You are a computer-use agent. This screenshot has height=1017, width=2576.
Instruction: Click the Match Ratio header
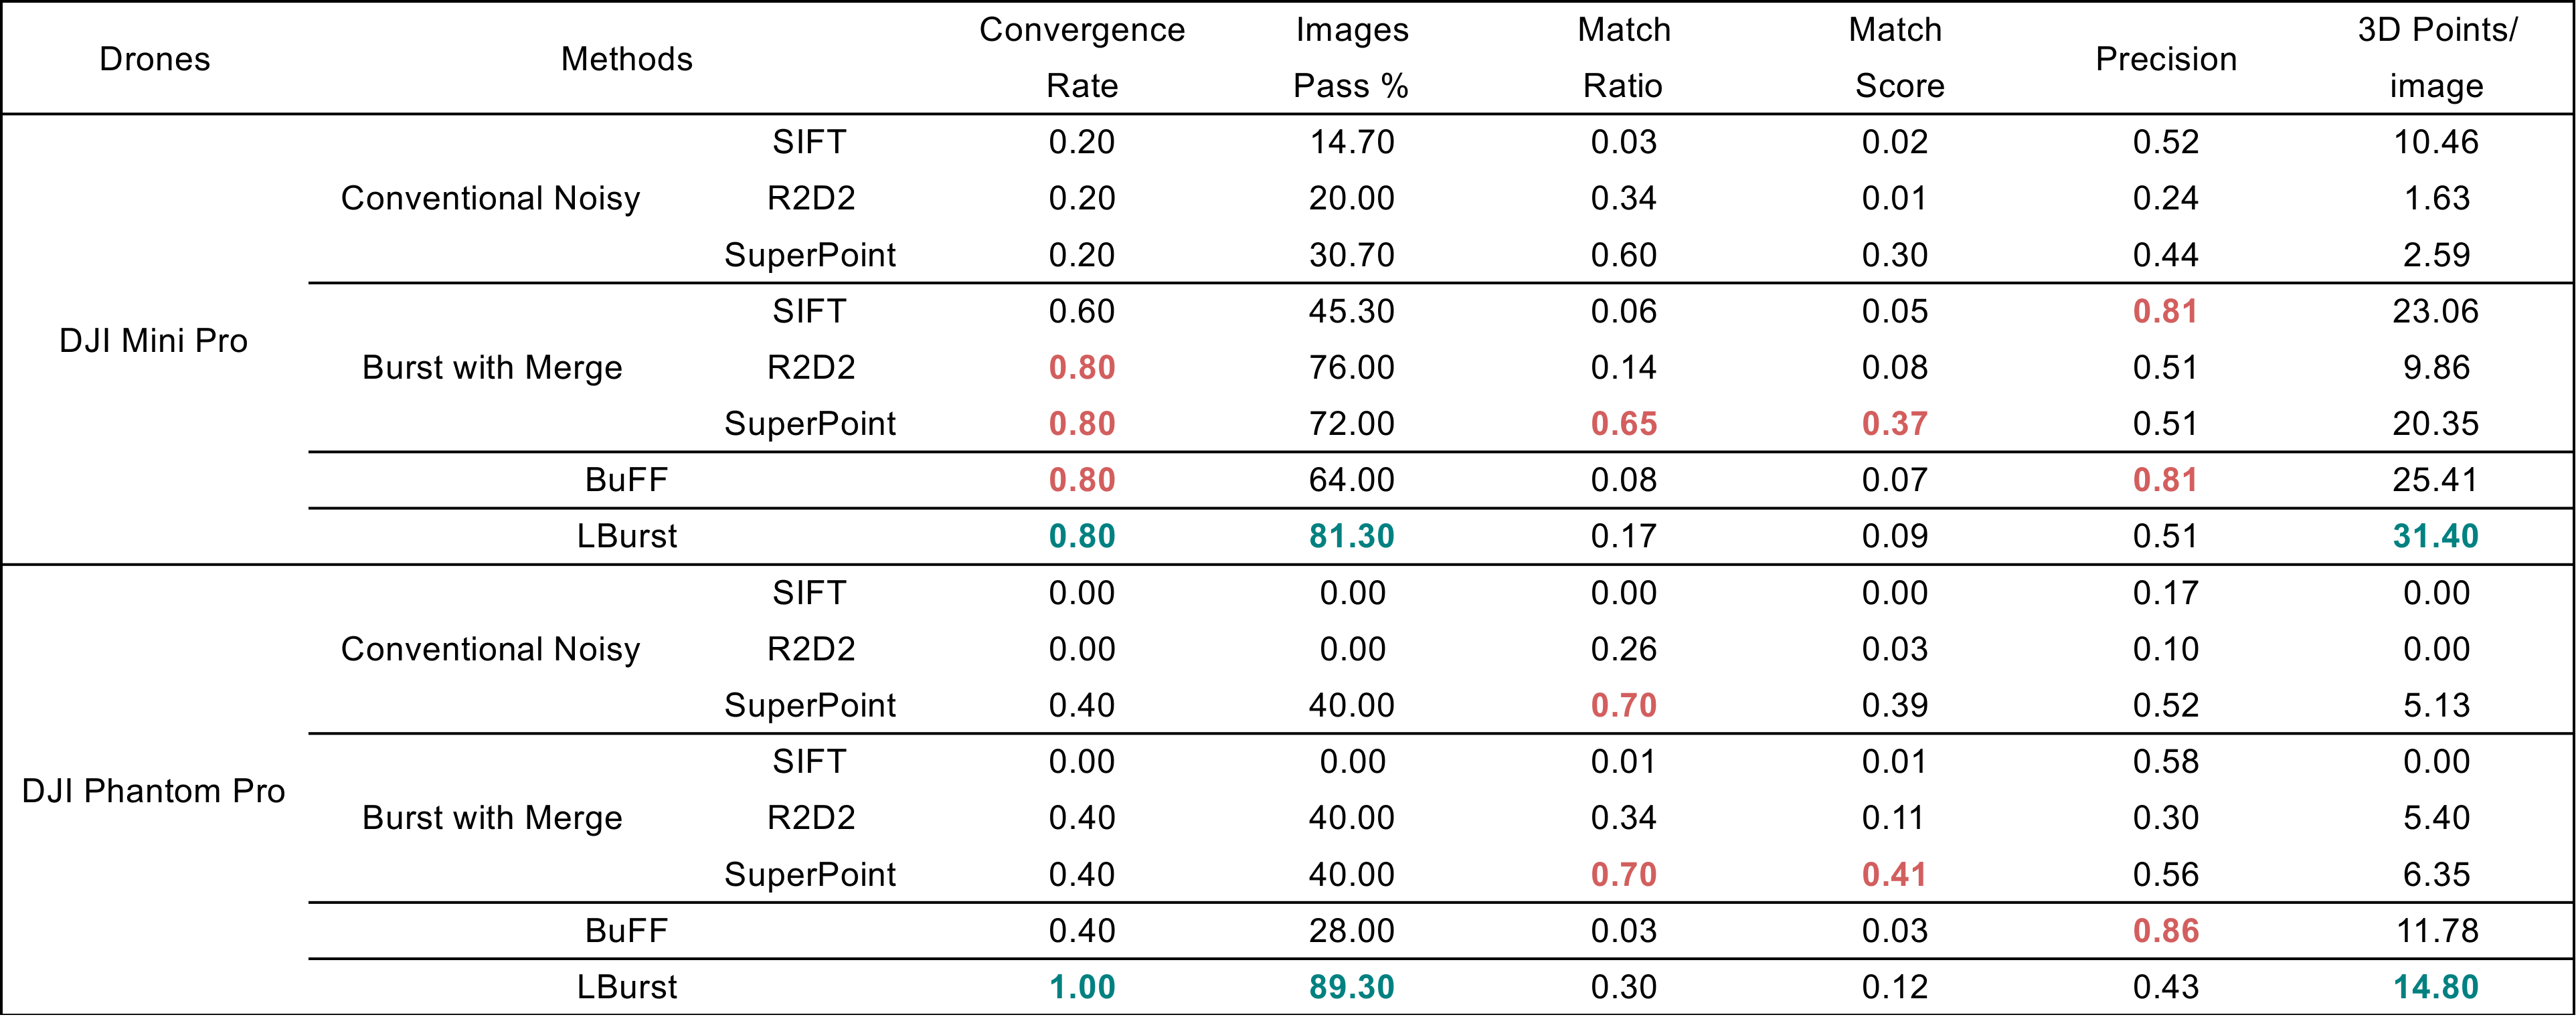tap(1624, 58)
